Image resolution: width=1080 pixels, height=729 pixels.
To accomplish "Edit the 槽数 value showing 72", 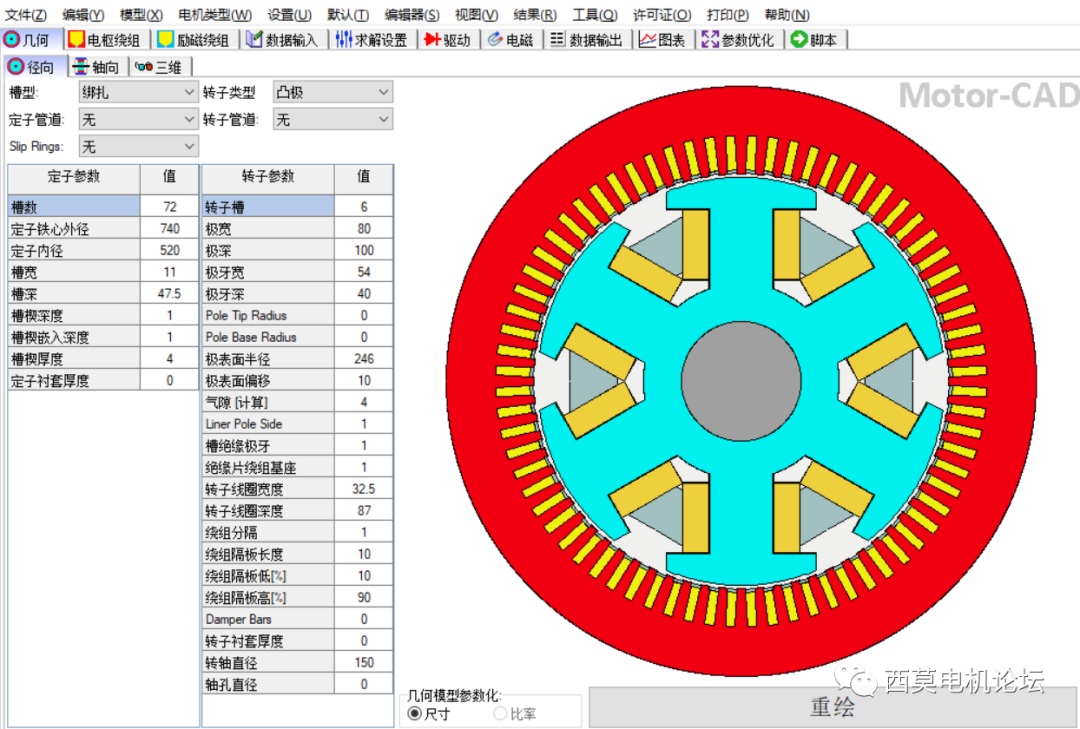I will [x=169, y=207].
